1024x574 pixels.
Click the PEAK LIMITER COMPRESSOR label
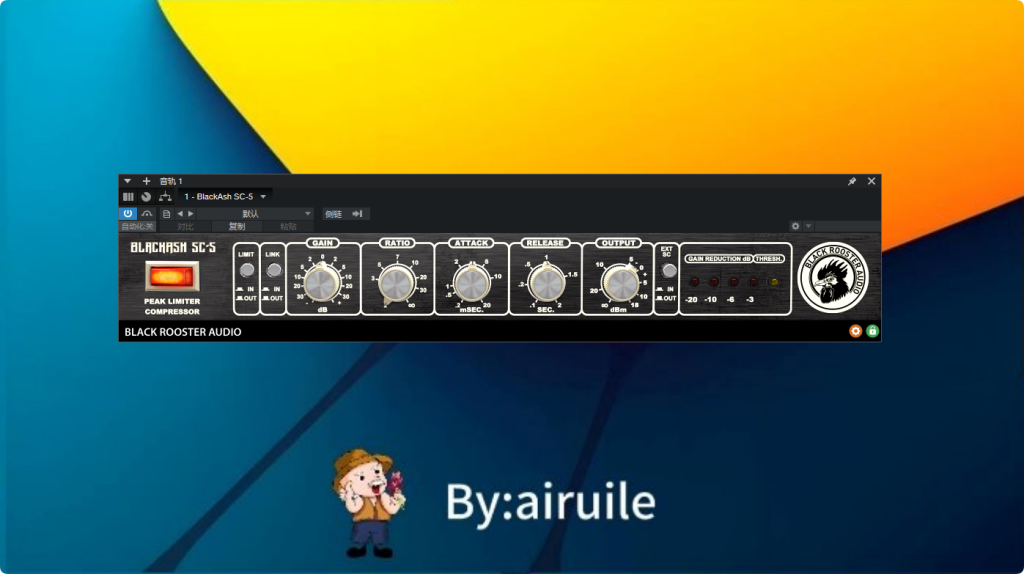(172, 306)
